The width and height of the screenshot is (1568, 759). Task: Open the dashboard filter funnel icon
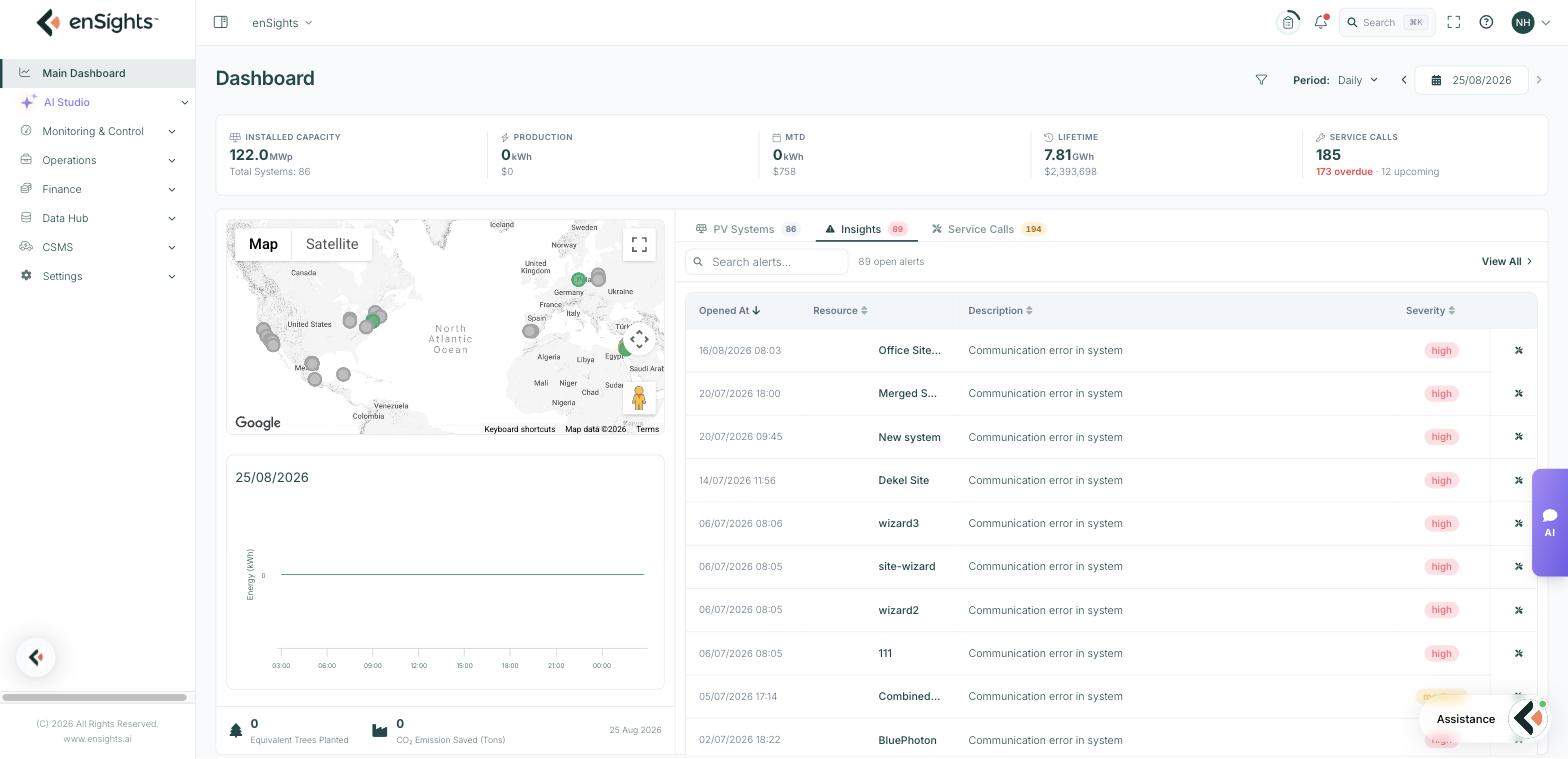(x=1261, y=80)
